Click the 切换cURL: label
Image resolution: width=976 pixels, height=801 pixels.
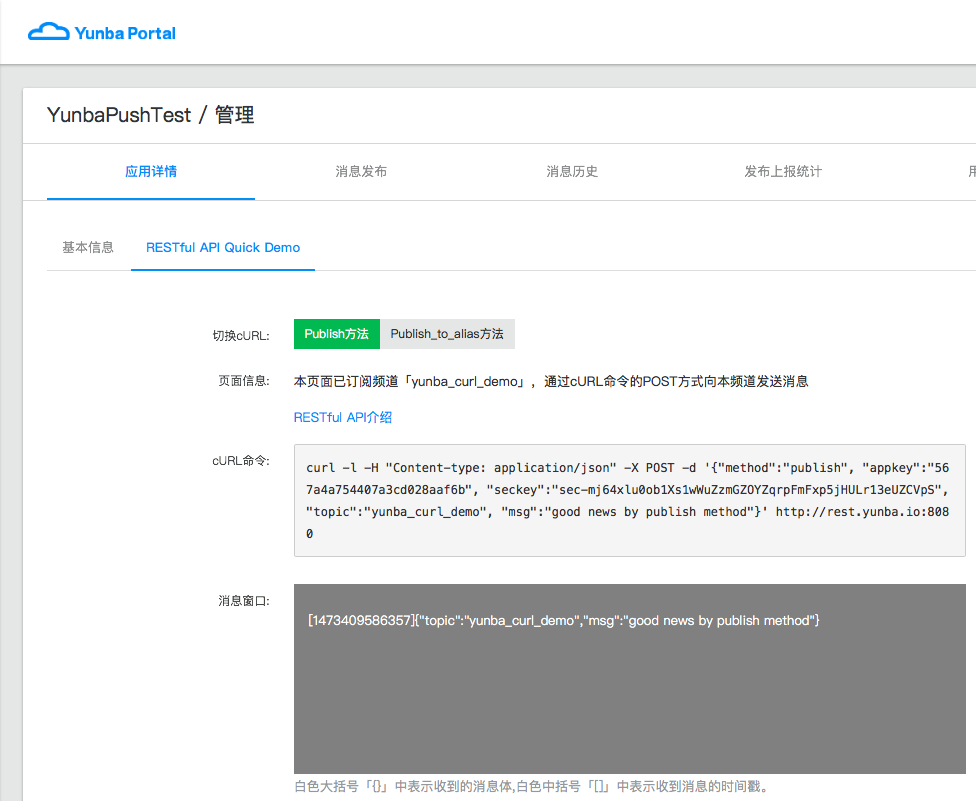click(x=241, y=336)
